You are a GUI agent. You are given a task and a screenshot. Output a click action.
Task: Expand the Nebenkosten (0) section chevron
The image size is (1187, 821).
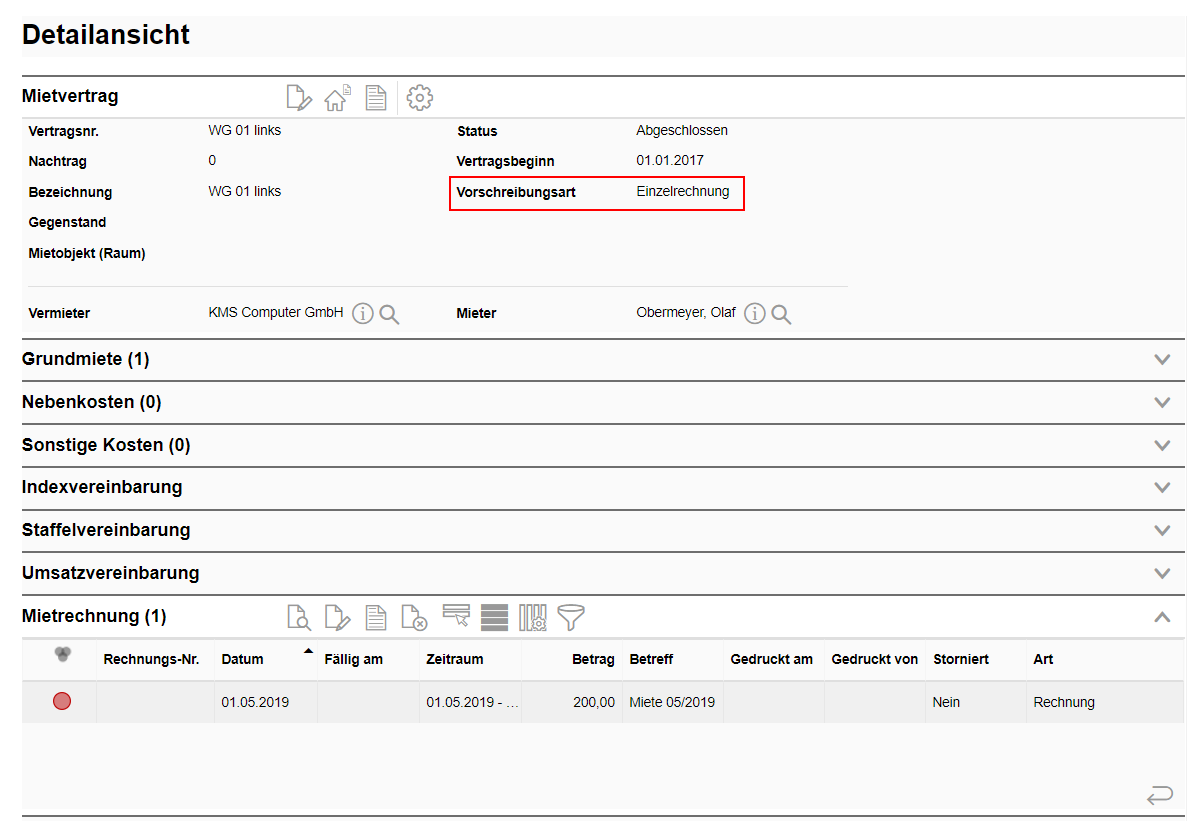tap(1161, 402)
